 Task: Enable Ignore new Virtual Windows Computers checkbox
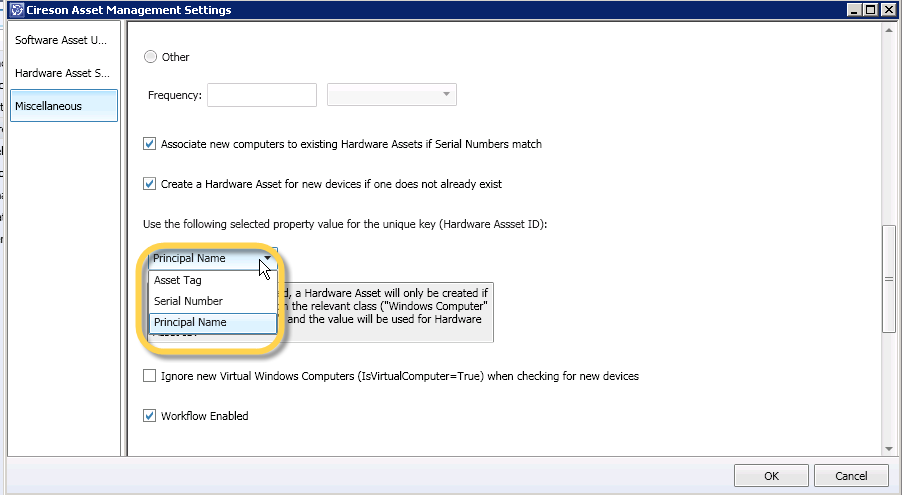151,376
